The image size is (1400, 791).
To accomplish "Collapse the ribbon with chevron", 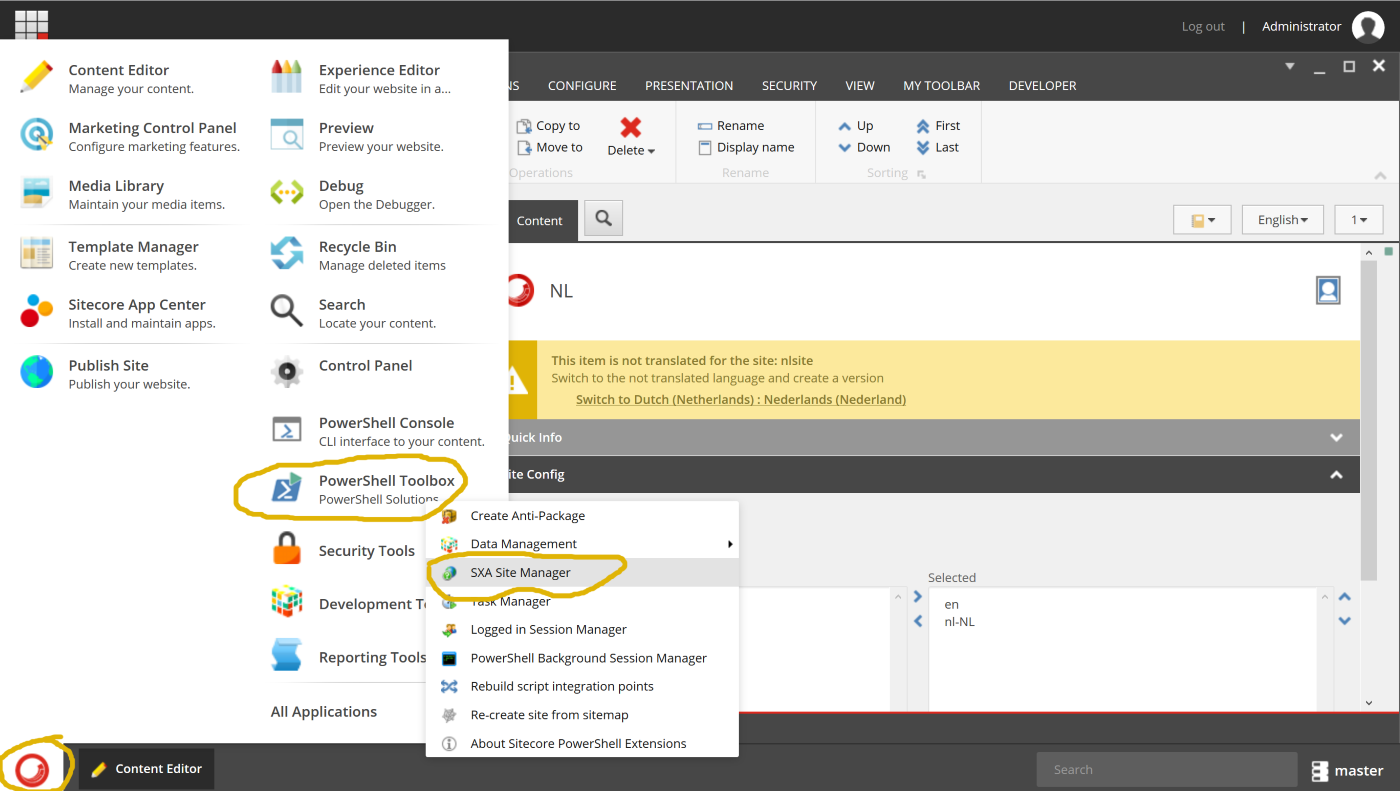I will click(x=1380, y=175).
